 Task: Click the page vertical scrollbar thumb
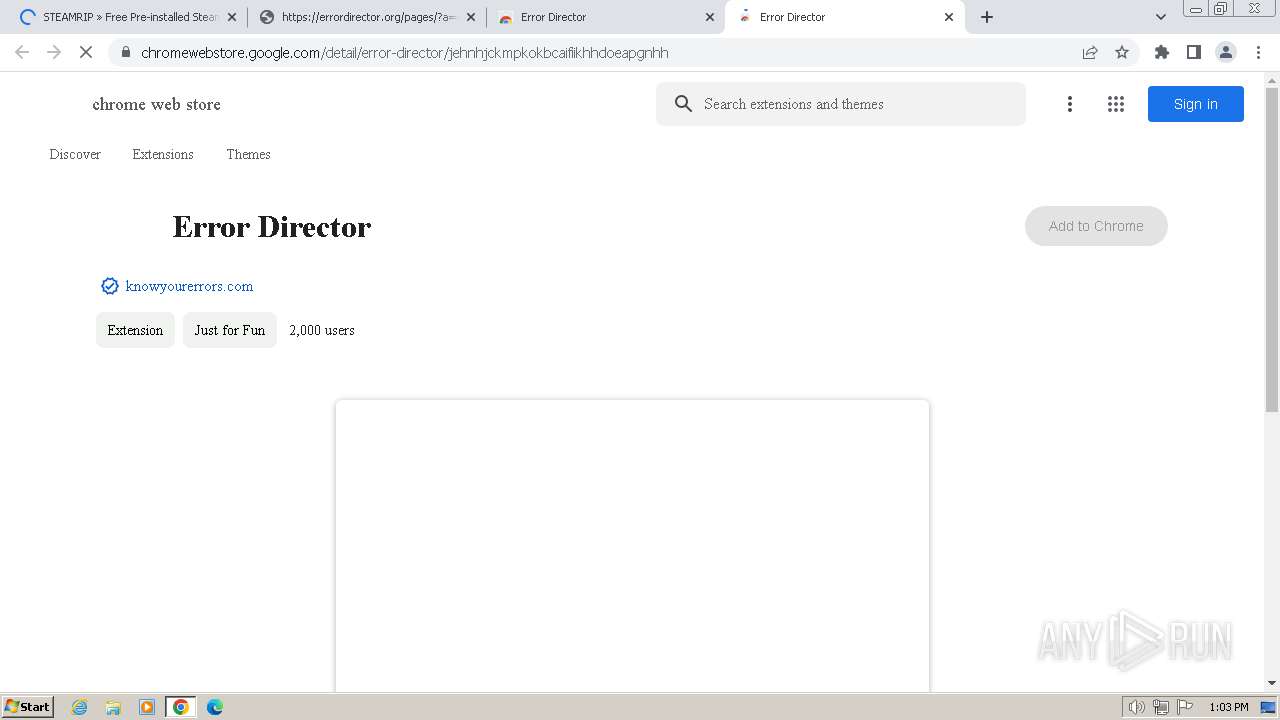click(1272, 250)
